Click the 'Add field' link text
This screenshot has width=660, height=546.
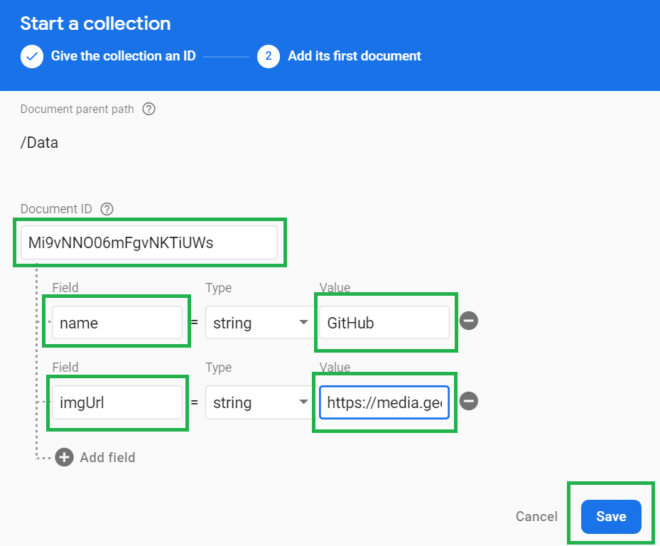pyautogui.click(x=107, y=457)
